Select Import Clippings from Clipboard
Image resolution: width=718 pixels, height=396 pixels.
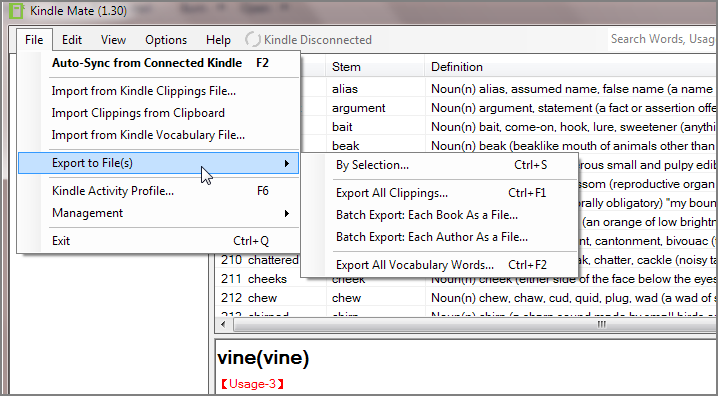click(159, 113)
